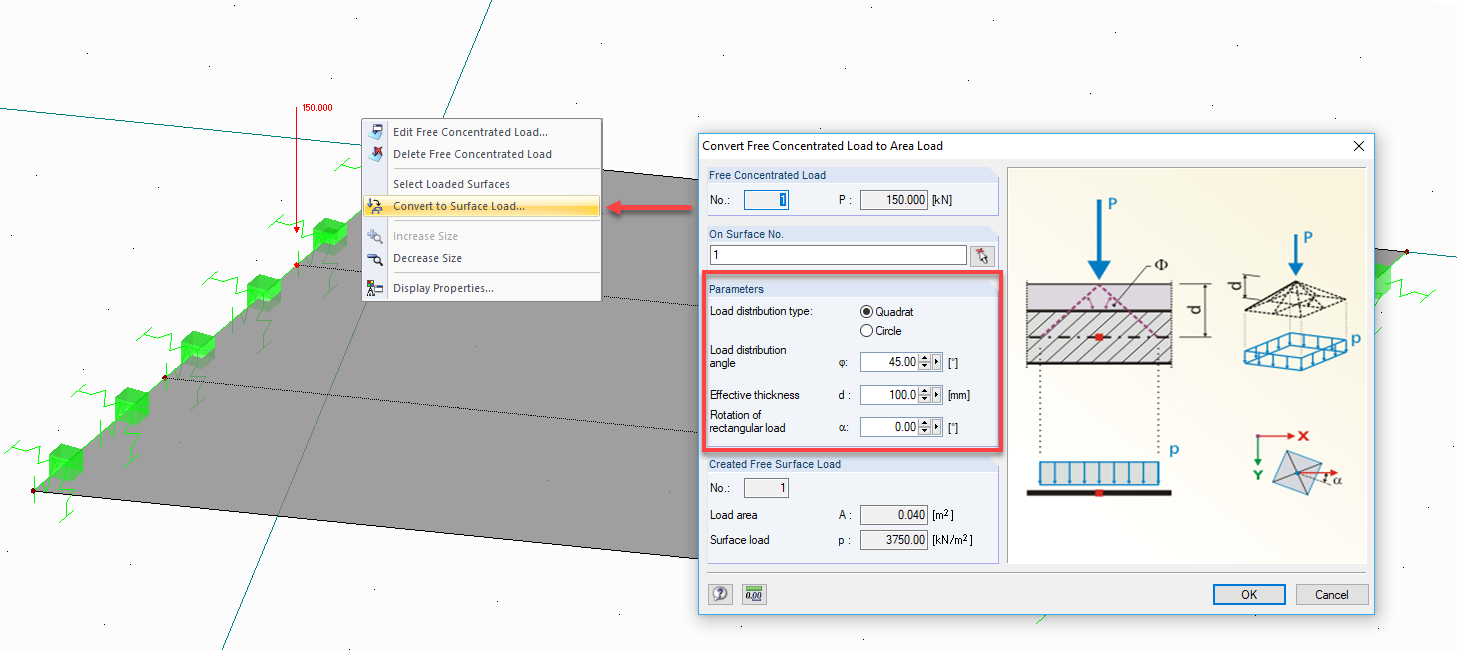Click the Increase Size magnifier icon
Image resolution: width=1457 pixels, height=650 pixels.
click(x=376, y=236)
